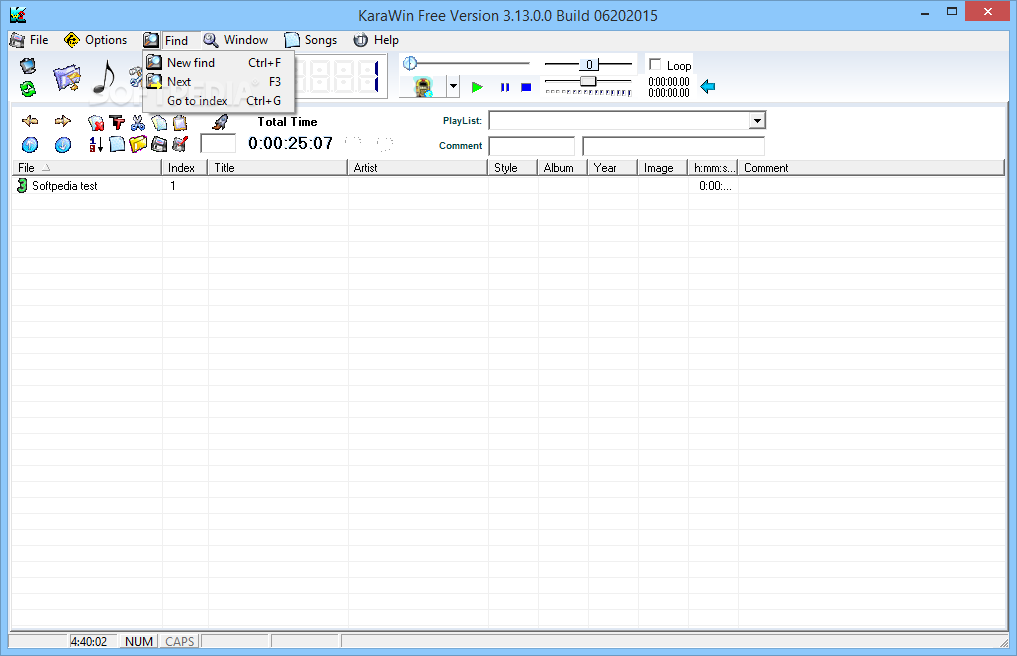
Task: Open the Songs menu
Action: [311, 40]
